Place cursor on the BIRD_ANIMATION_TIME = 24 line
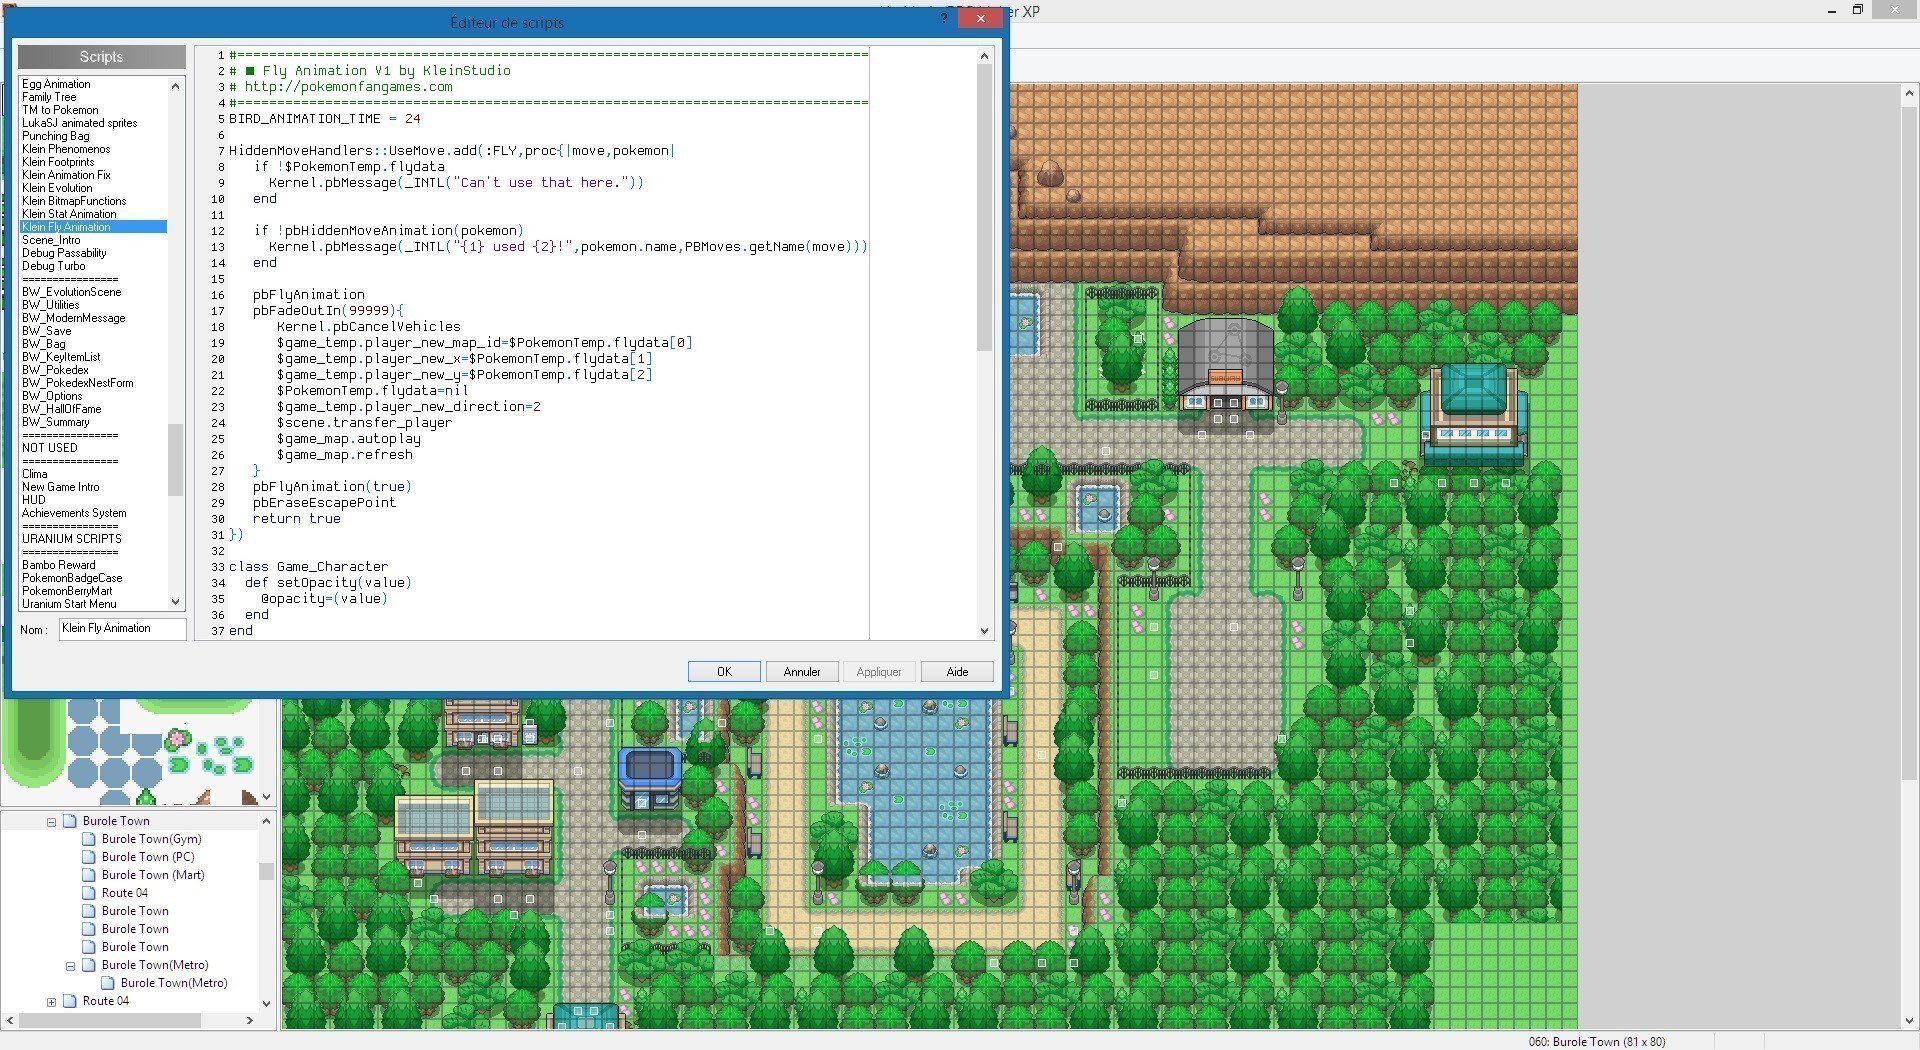 [x=325, y=119]
